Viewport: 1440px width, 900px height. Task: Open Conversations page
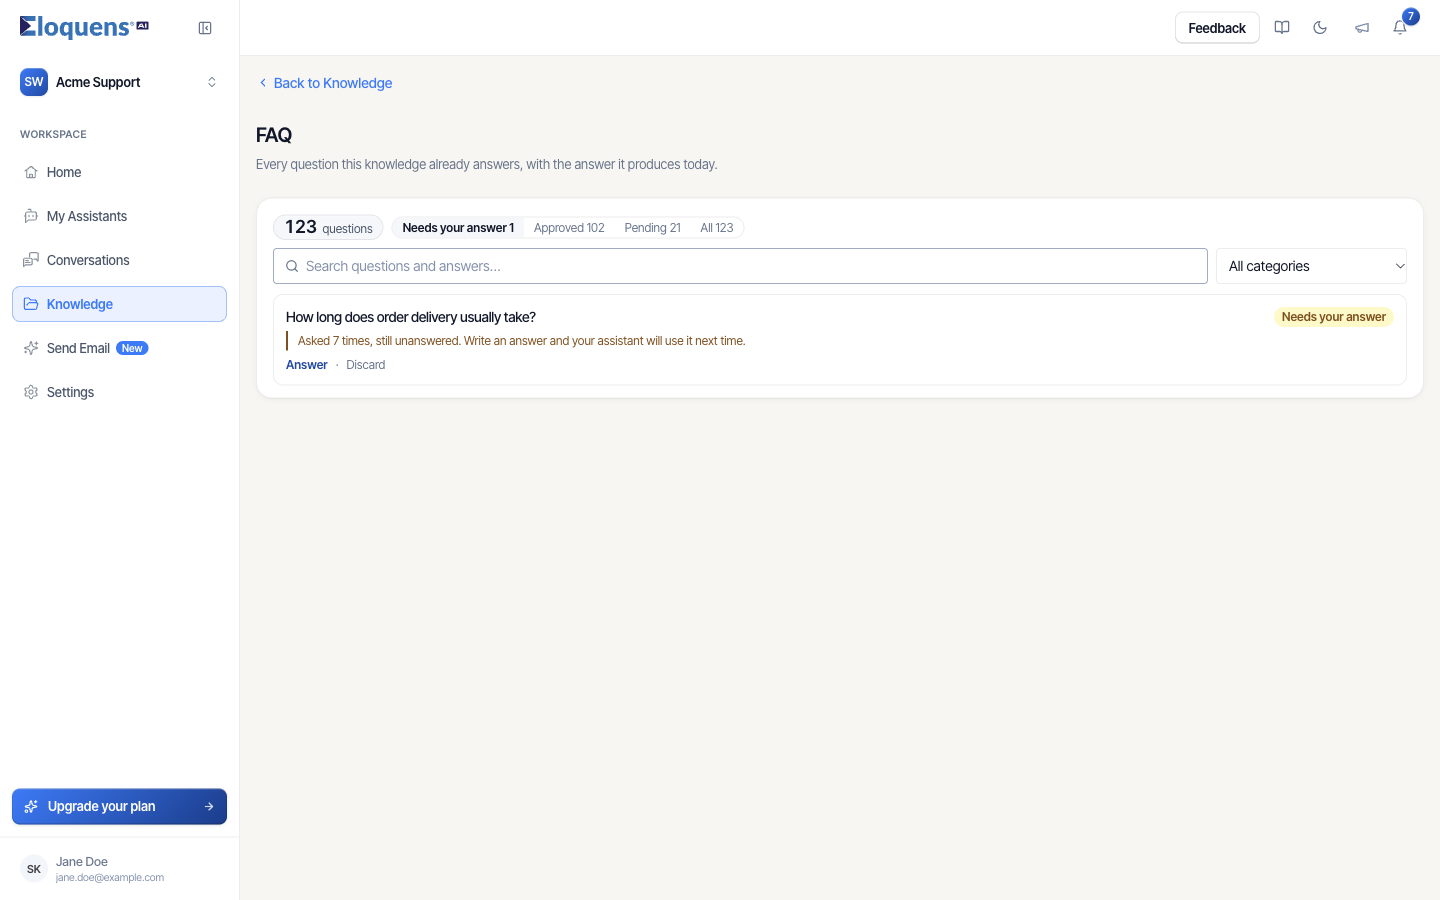point(119,260)
